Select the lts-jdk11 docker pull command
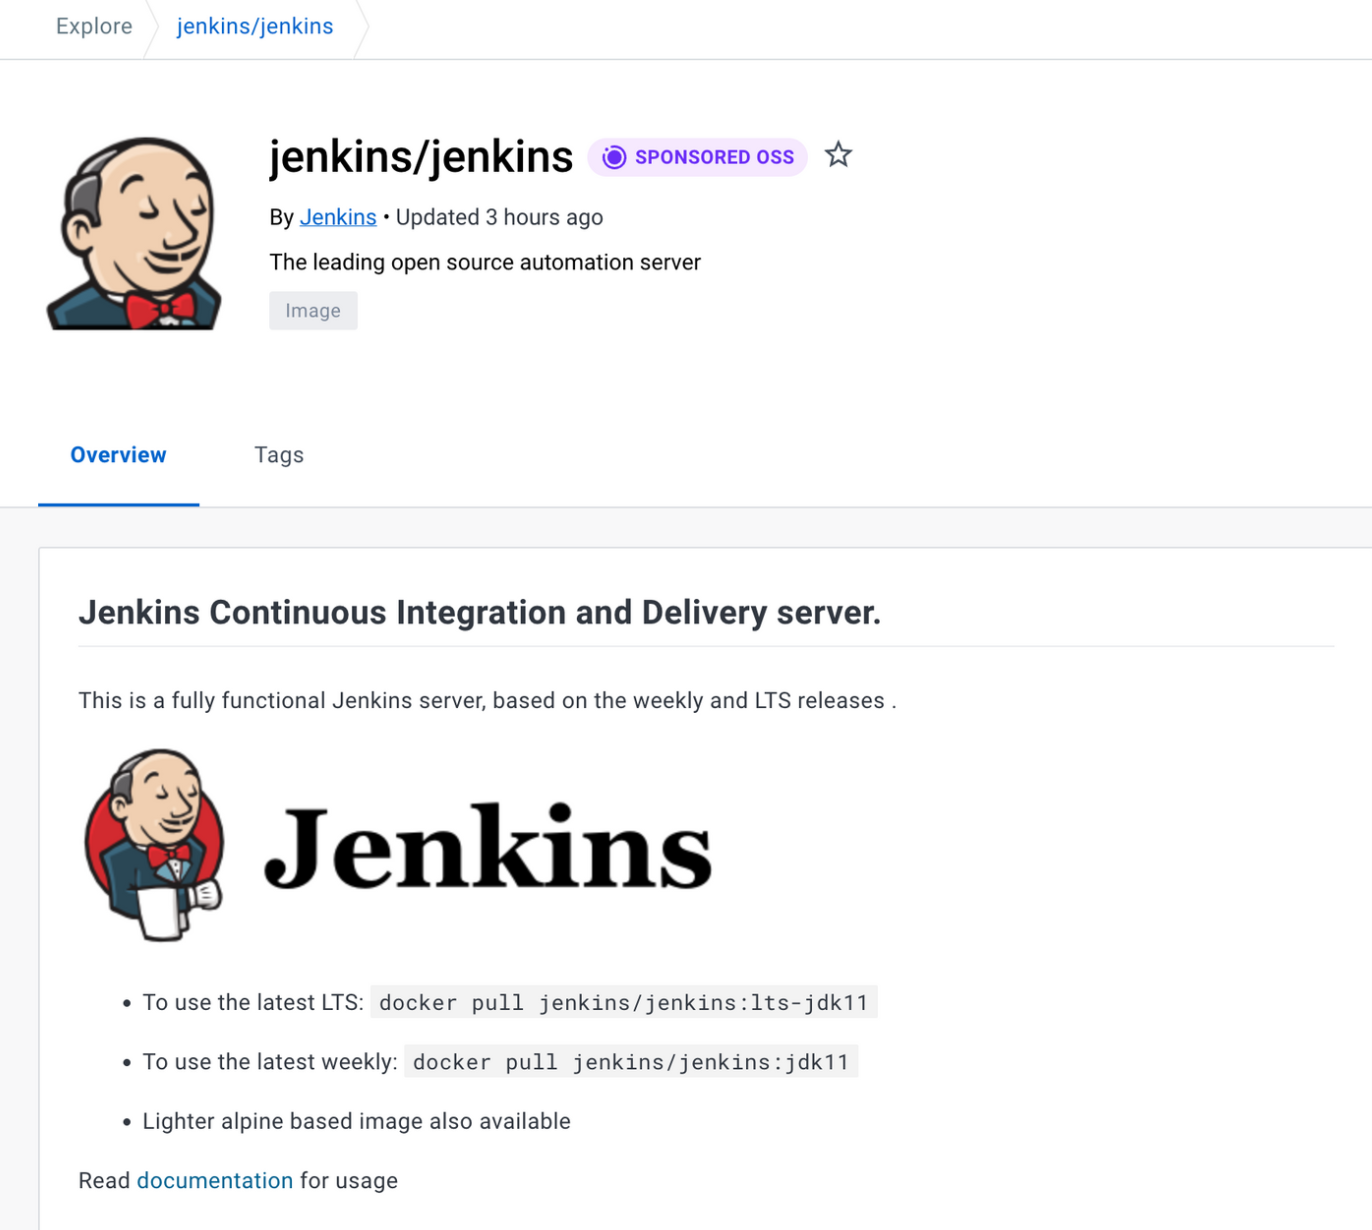The image size is (1372, 1230). tap(624, 1002)
